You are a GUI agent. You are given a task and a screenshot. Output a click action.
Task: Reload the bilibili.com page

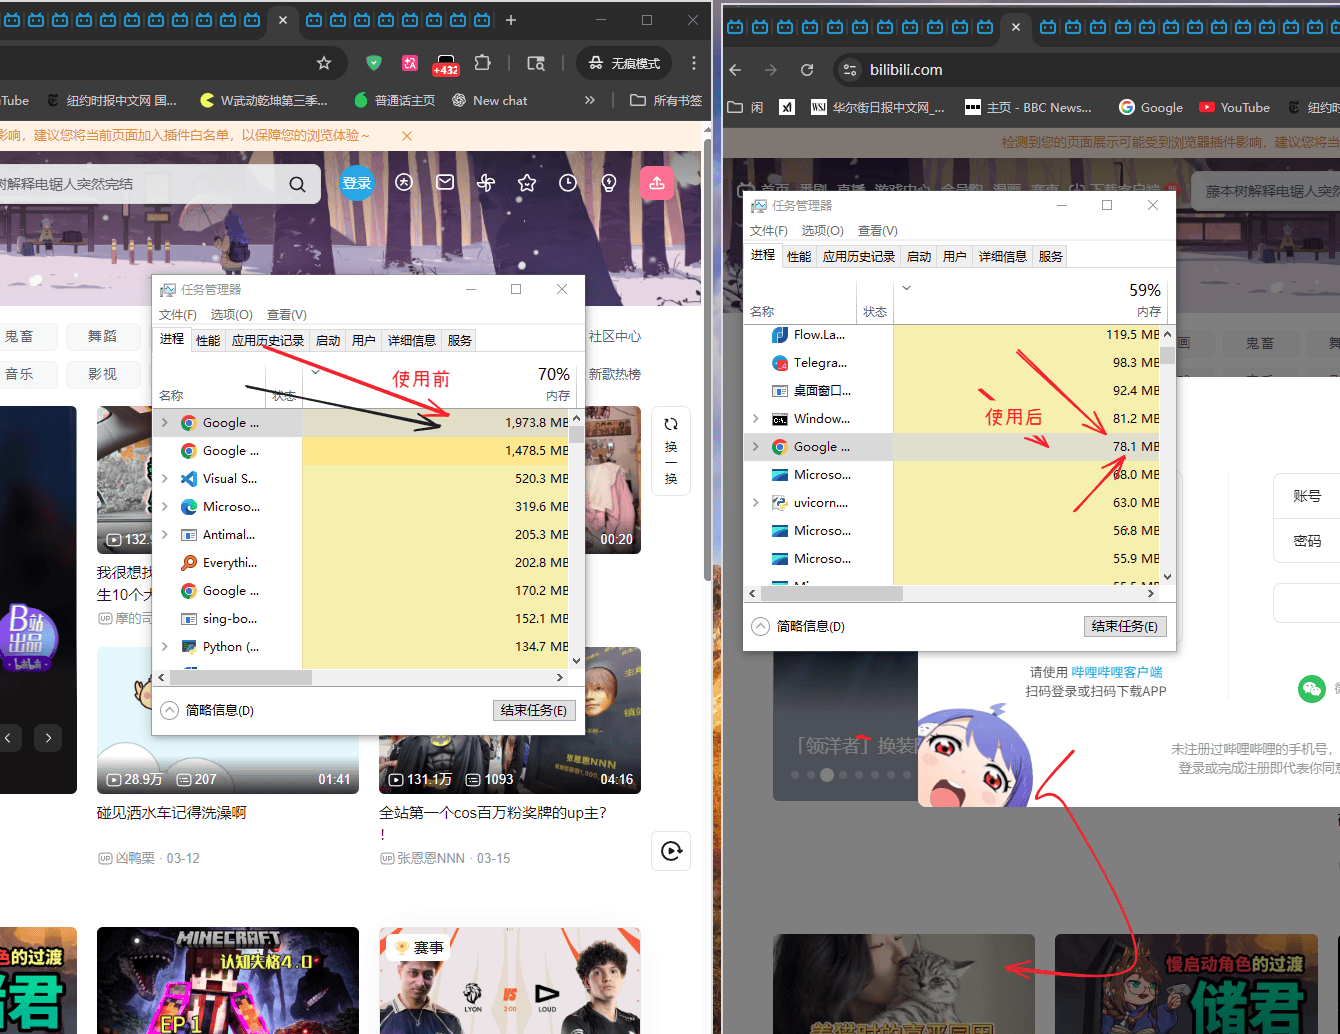807,70
